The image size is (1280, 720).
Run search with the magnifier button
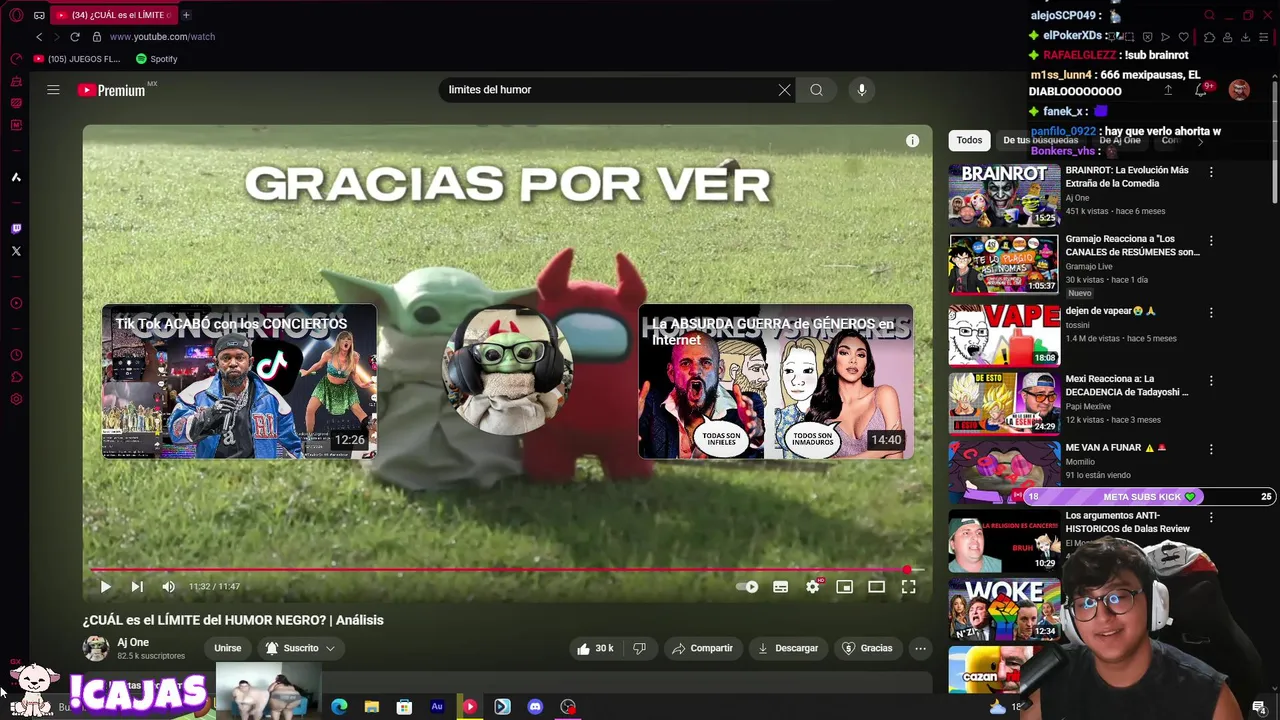tap(817, 90)
